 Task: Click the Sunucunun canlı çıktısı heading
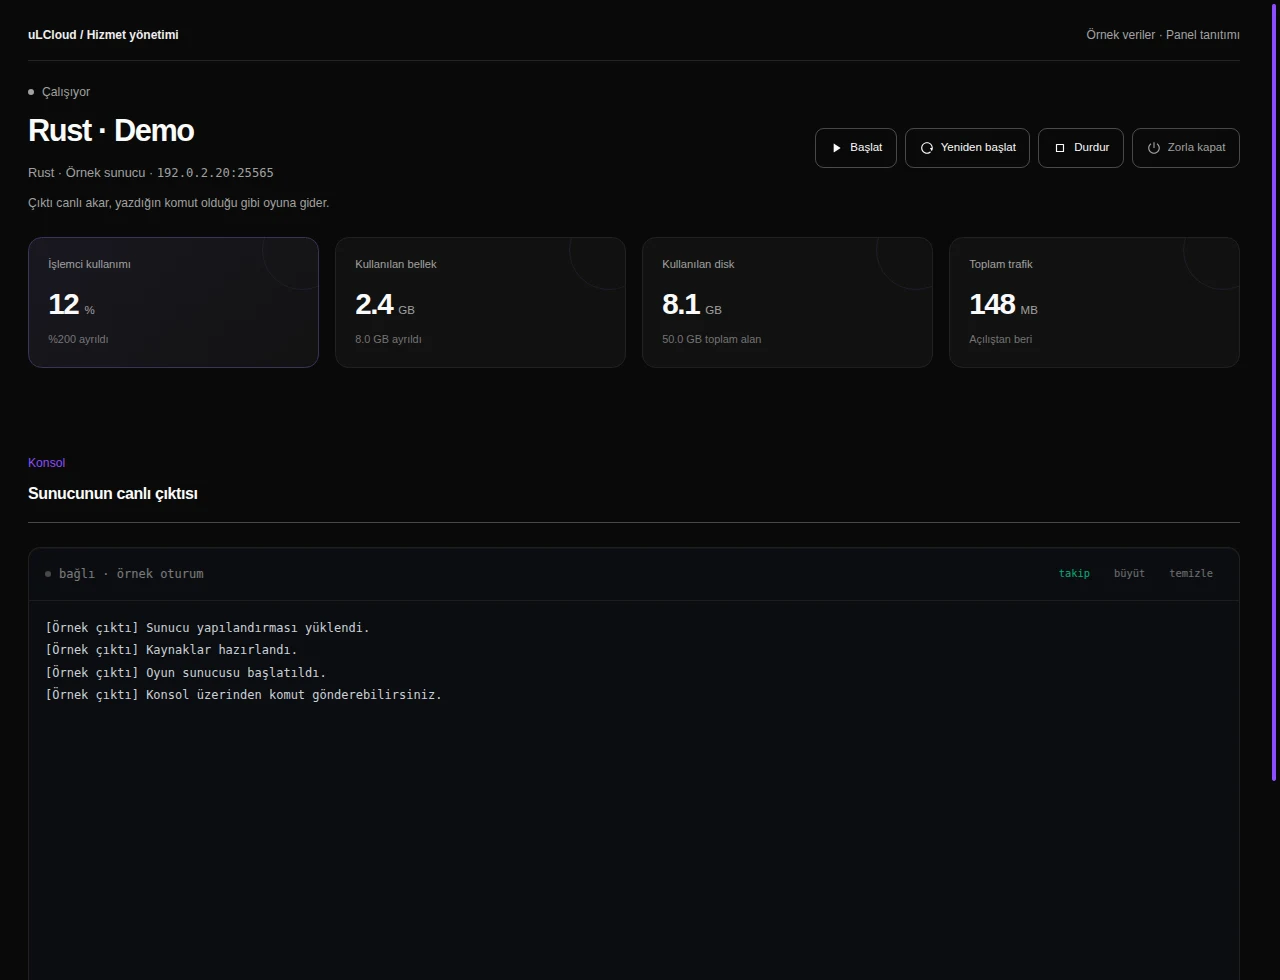pyautogui.click(x=113, y=494)
